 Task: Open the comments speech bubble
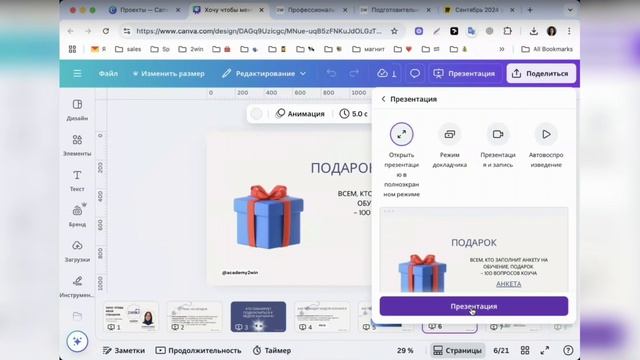click(415, 73)
